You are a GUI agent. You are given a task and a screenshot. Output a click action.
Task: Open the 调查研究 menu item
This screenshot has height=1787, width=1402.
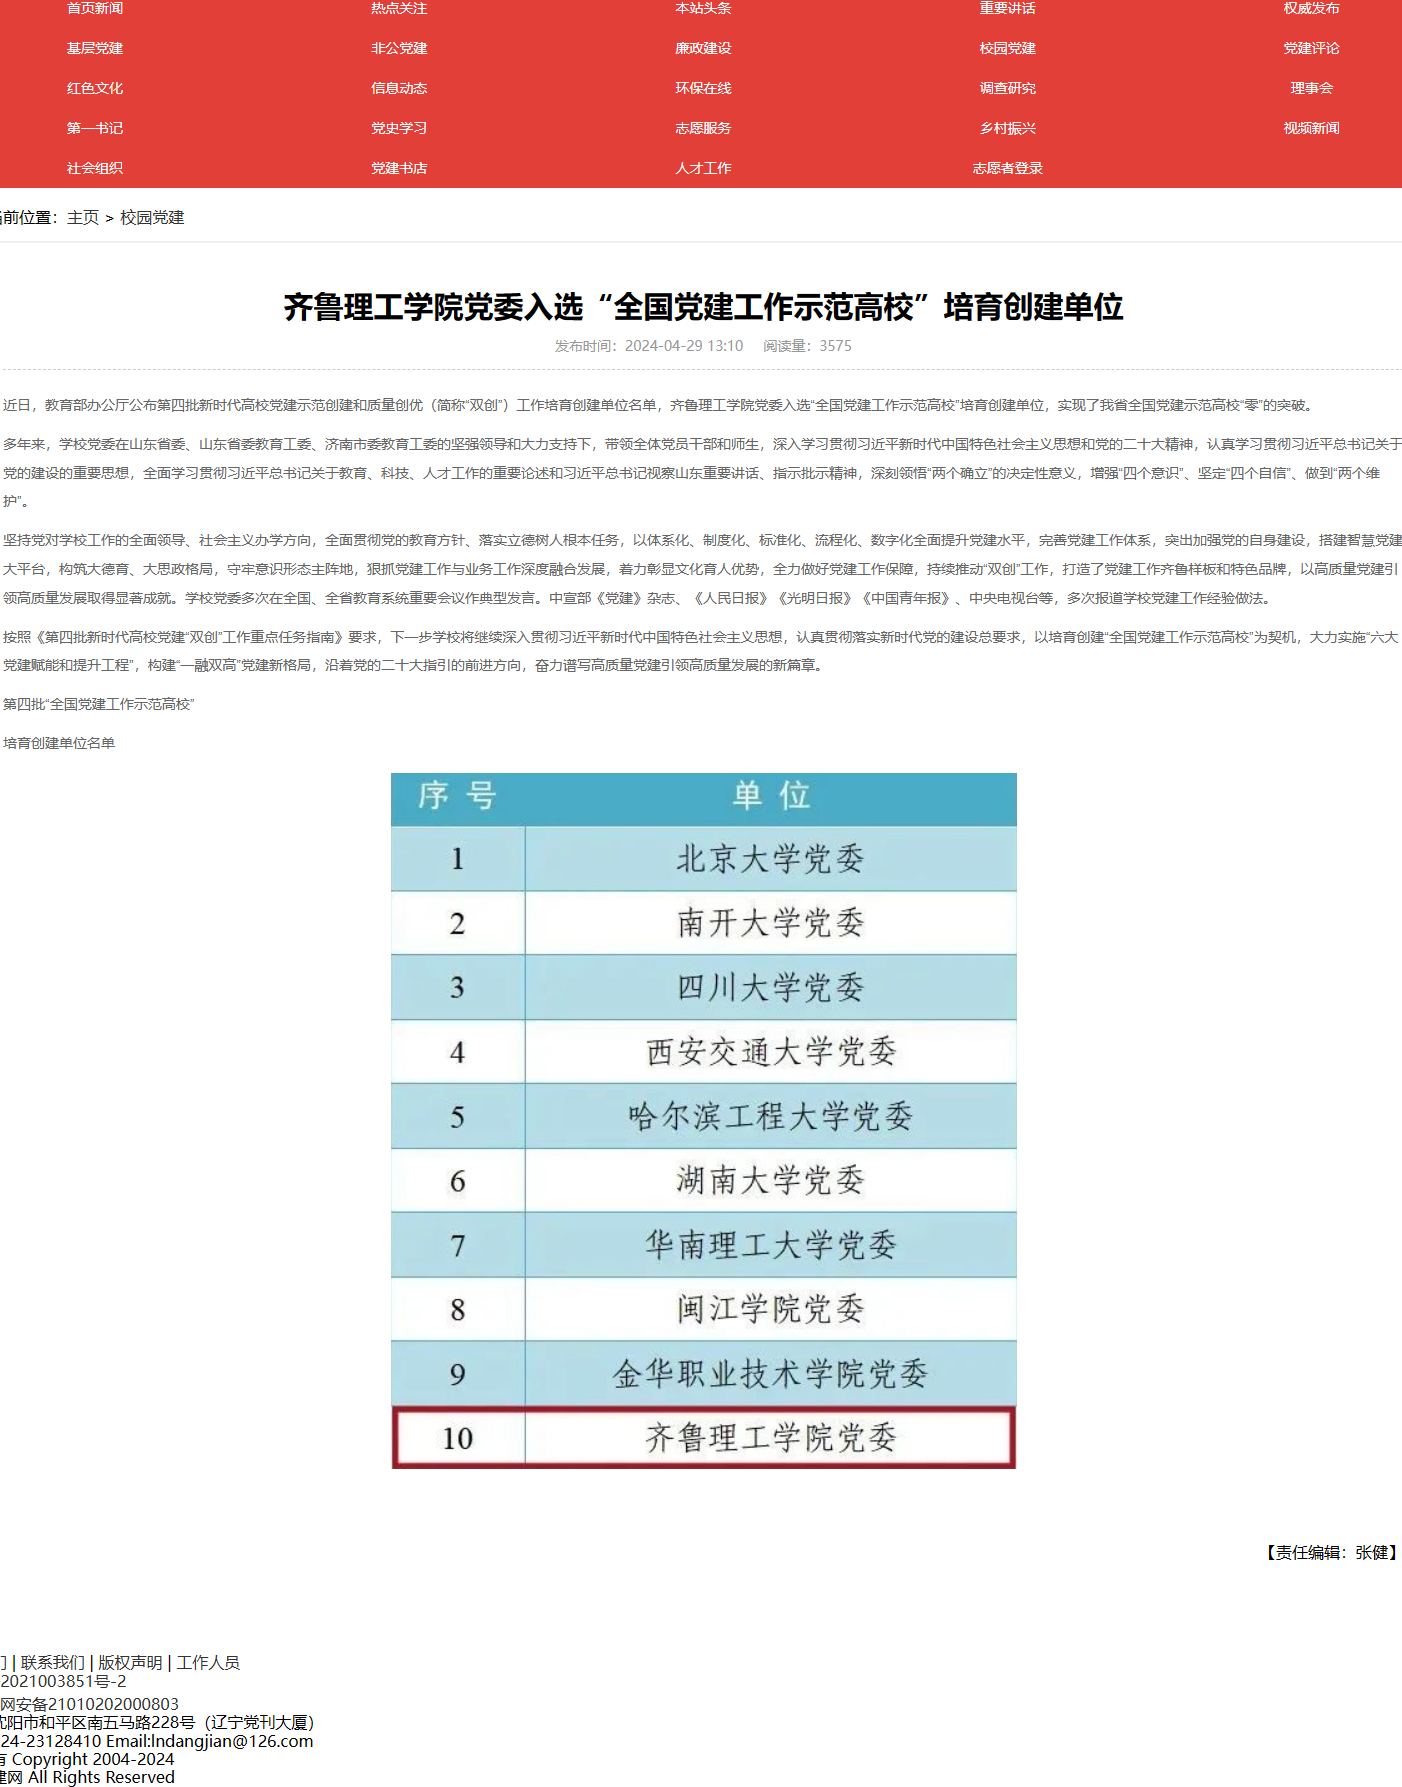coord(1007,88)
